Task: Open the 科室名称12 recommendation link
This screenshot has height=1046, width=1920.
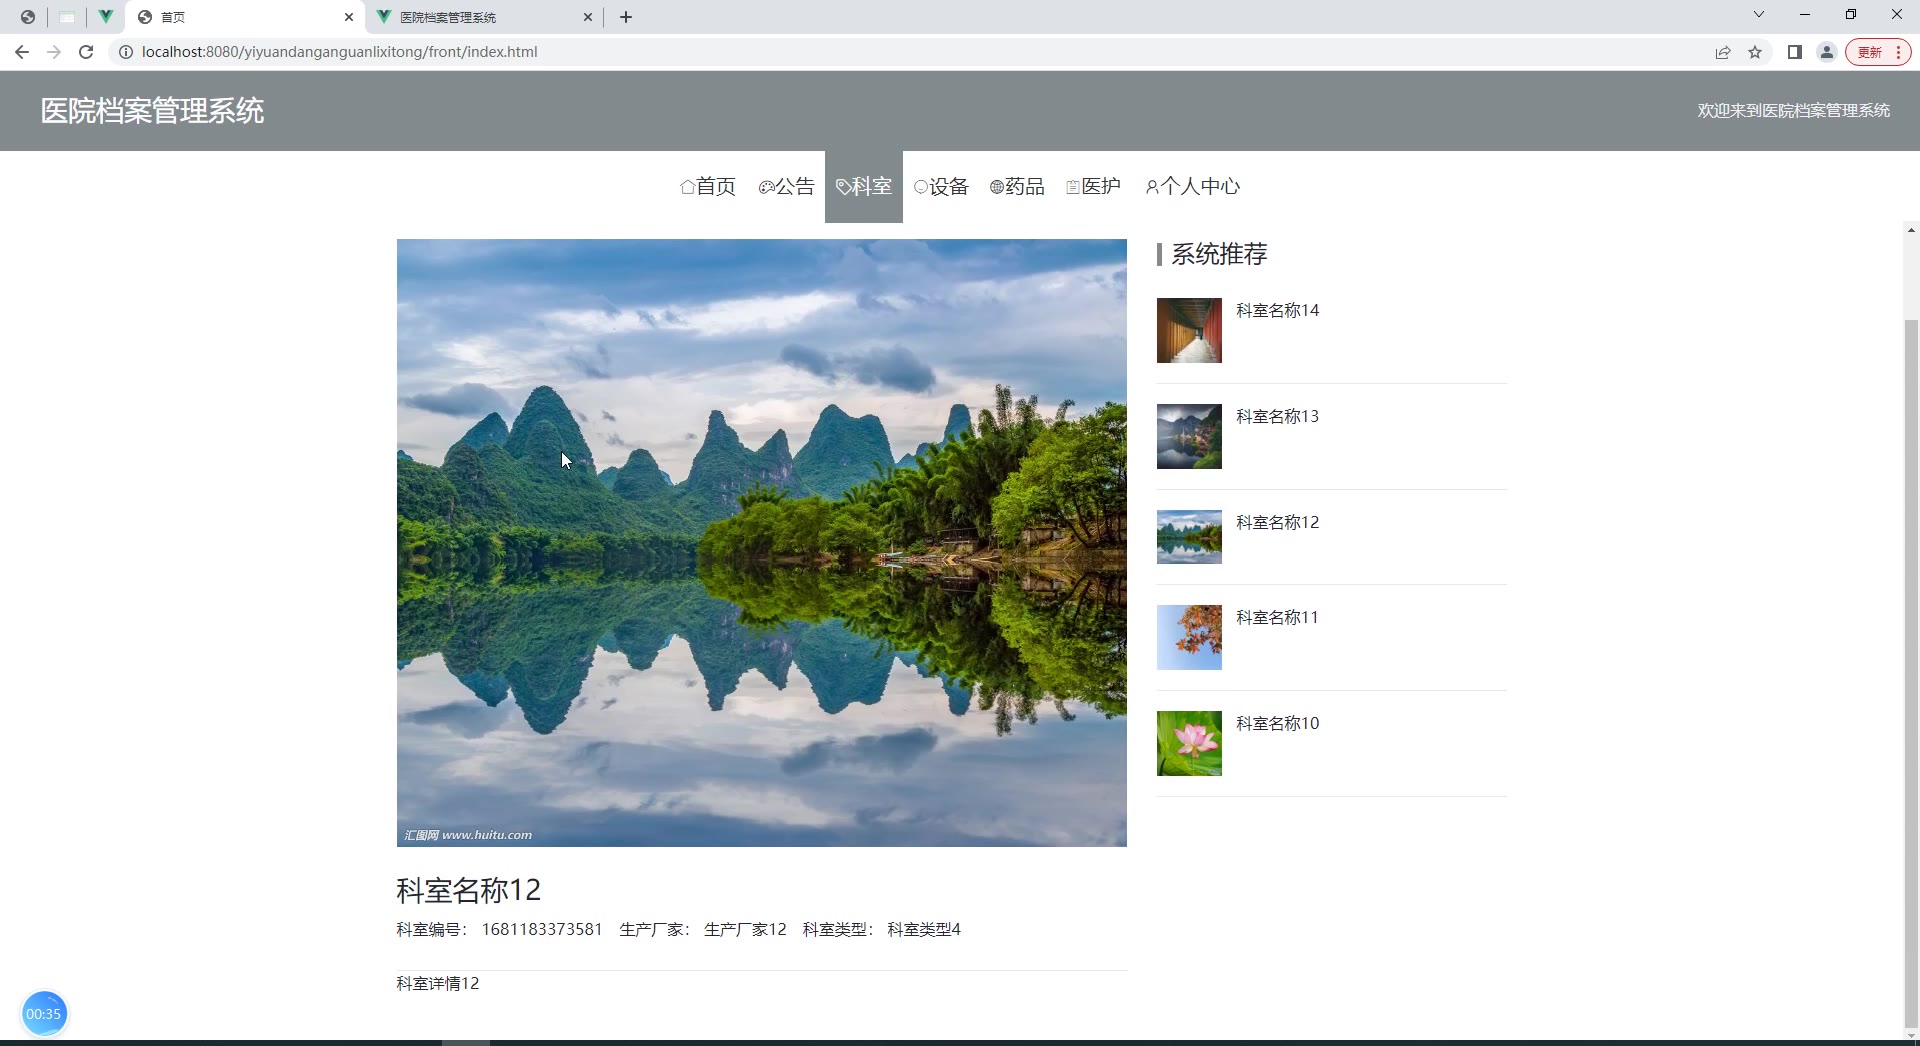Action: point(1277,522)
